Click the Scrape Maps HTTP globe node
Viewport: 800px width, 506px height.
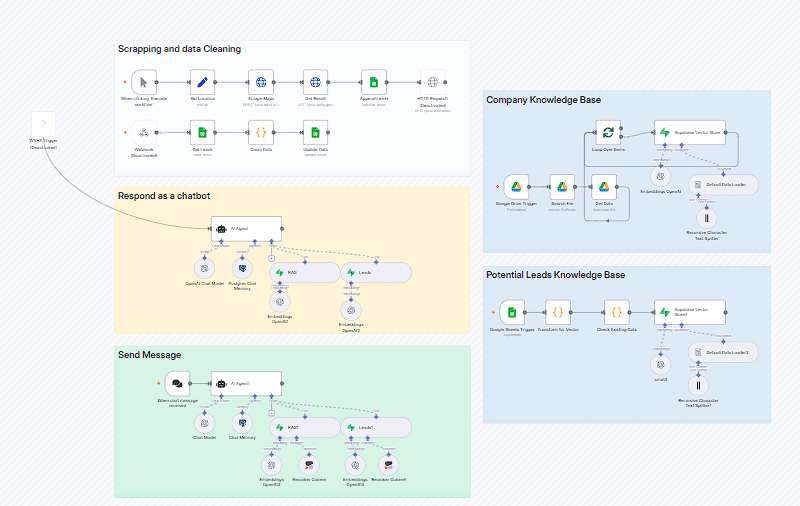tap(261, 82)
